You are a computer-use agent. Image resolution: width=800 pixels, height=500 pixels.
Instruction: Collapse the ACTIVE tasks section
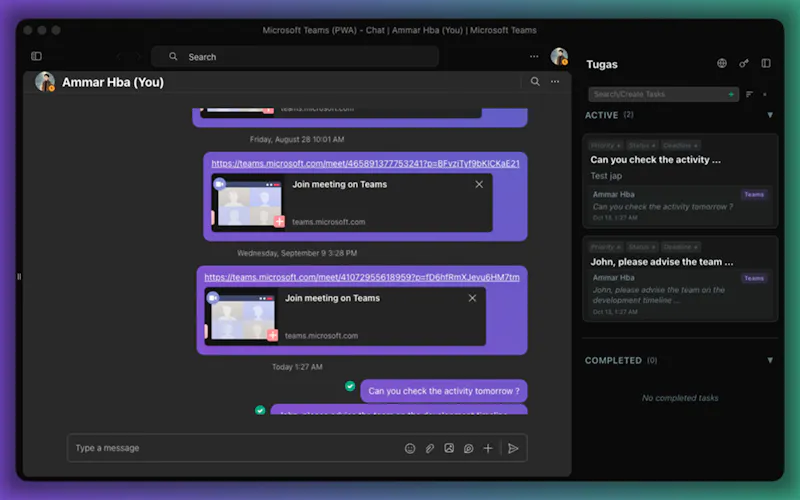click(770, 115)
